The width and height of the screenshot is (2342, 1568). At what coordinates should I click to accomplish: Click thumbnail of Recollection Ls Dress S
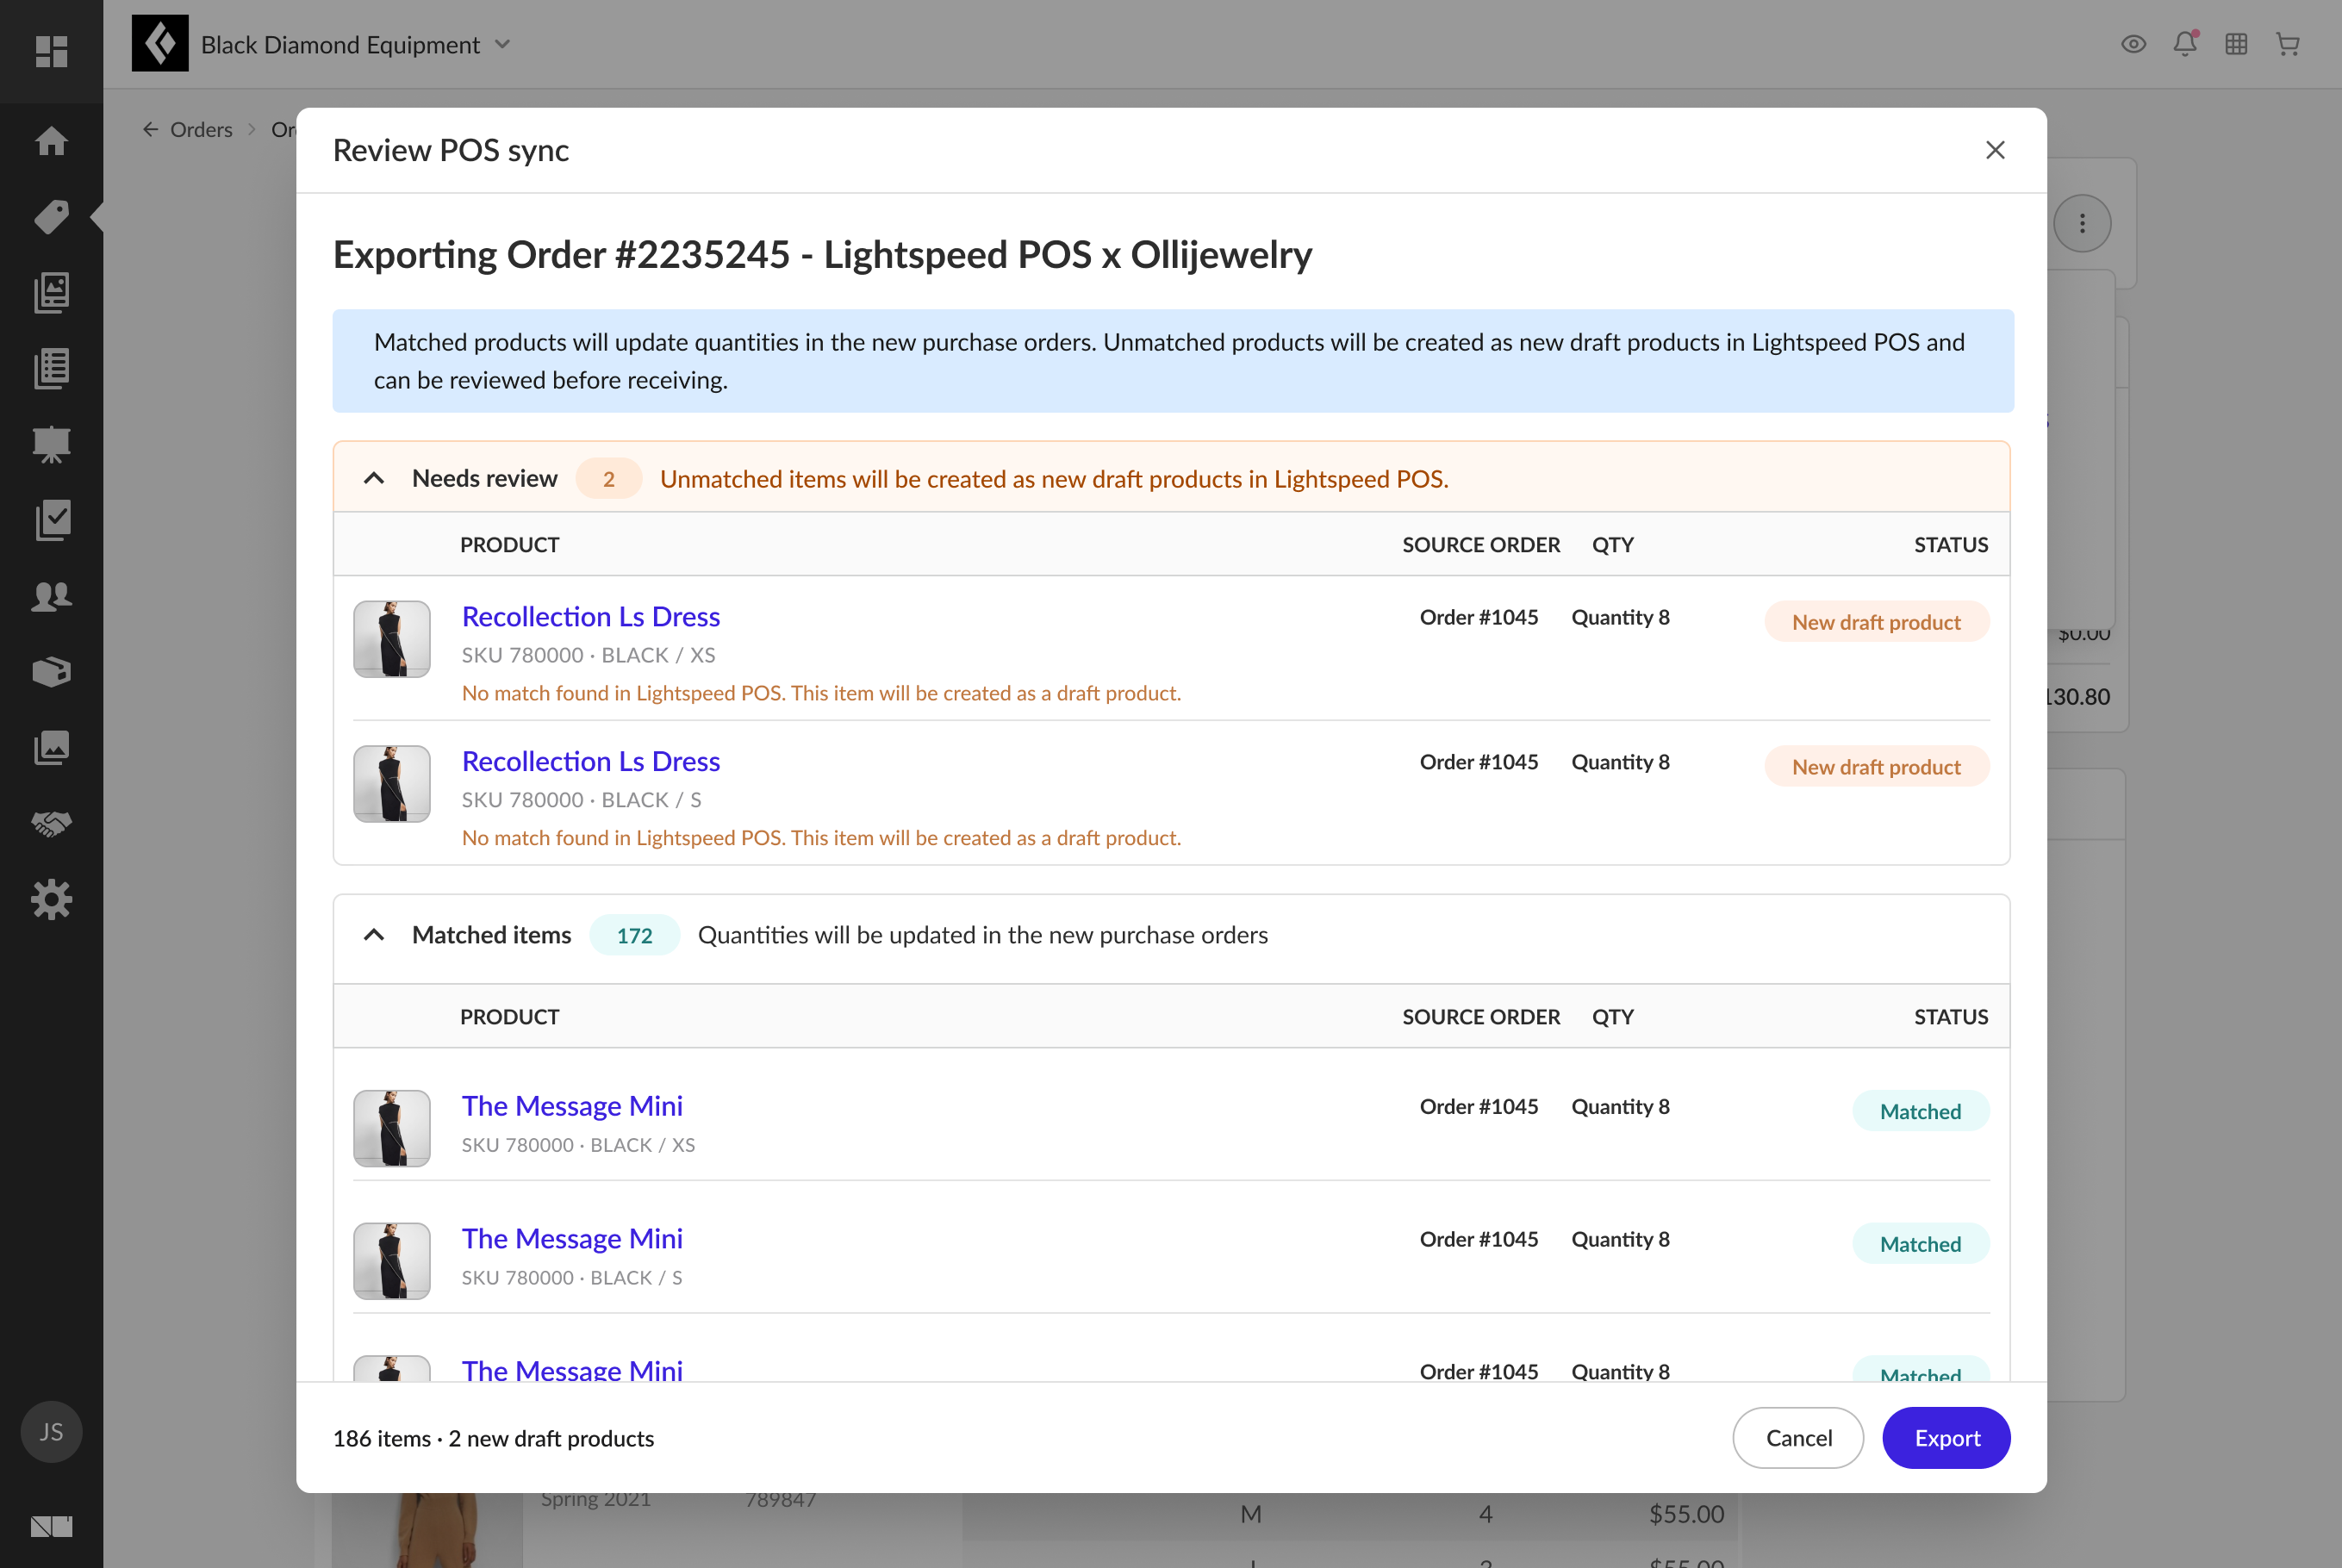[x=392, y=784]
